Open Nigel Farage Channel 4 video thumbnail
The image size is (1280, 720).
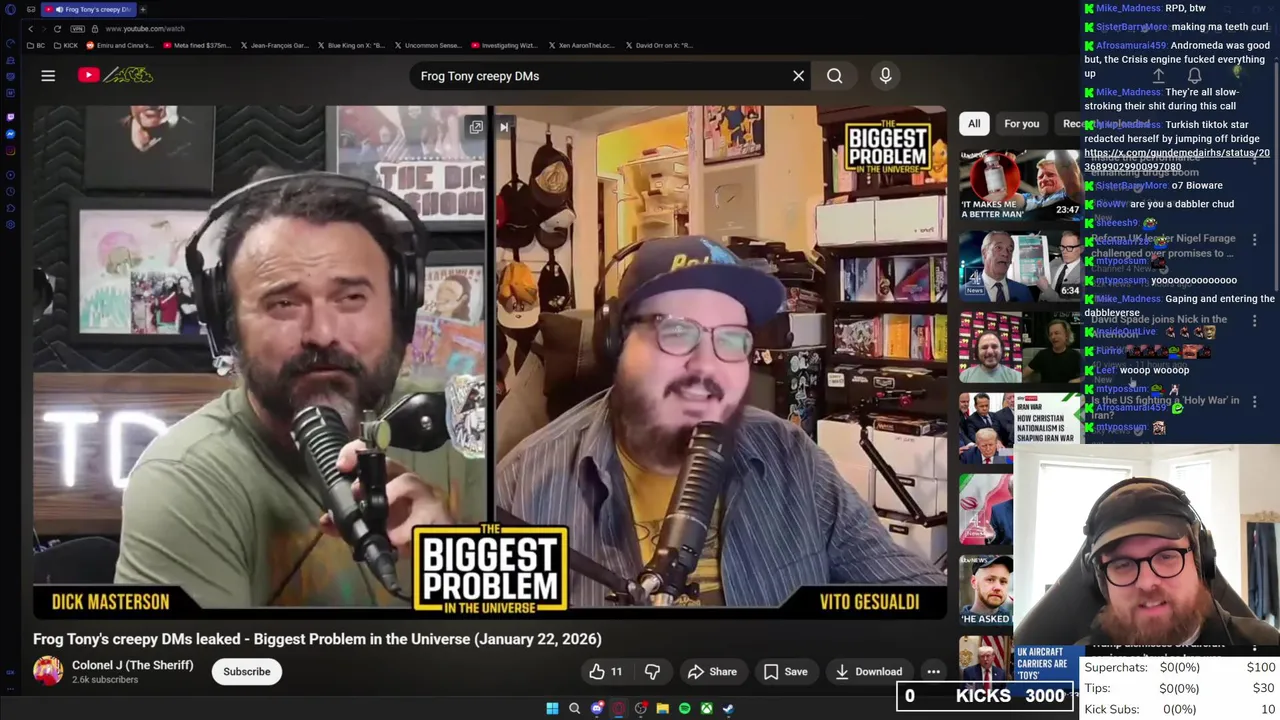pos(1020,265)
